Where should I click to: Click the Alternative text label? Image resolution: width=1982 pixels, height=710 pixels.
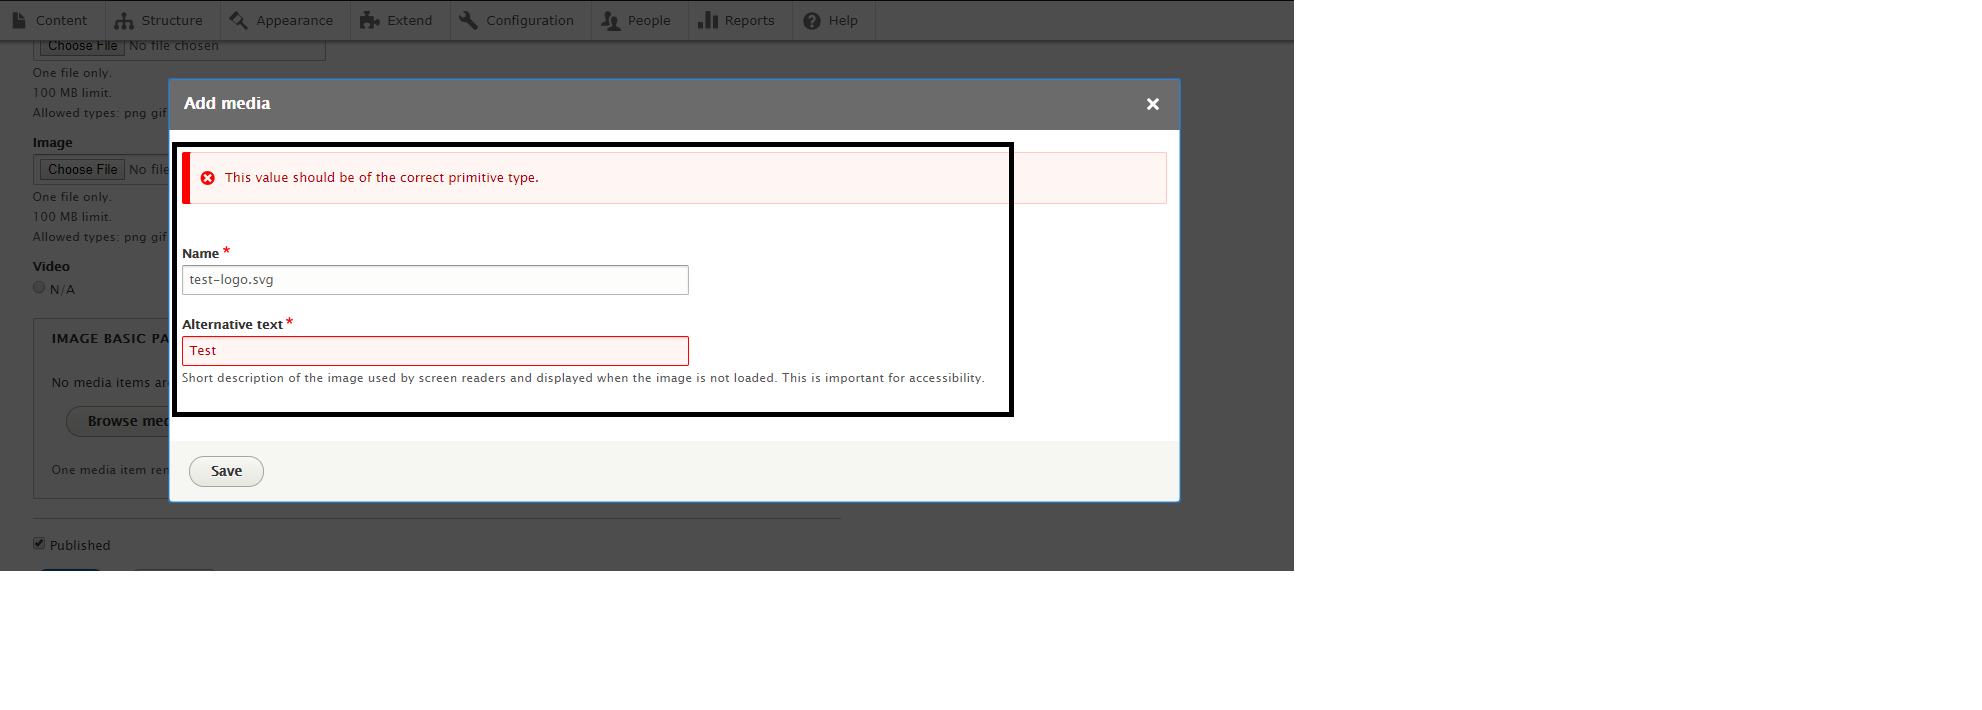pyautogui.click(x=232, y=325)
